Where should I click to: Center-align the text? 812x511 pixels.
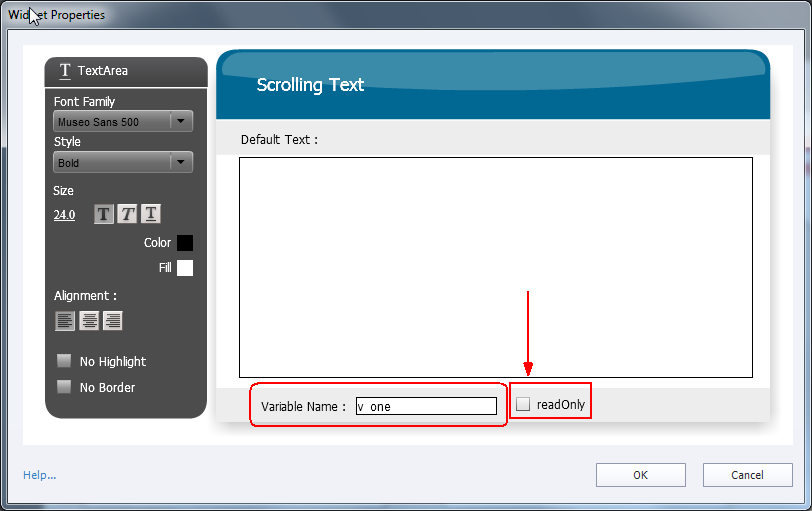point(89,321)
